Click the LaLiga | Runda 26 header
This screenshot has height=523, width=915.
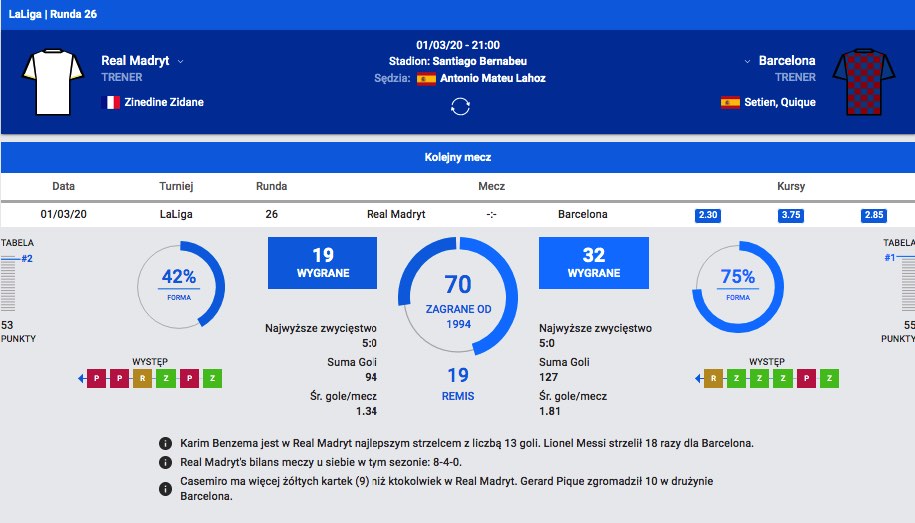pyautogui.click(x=53, y=15)
